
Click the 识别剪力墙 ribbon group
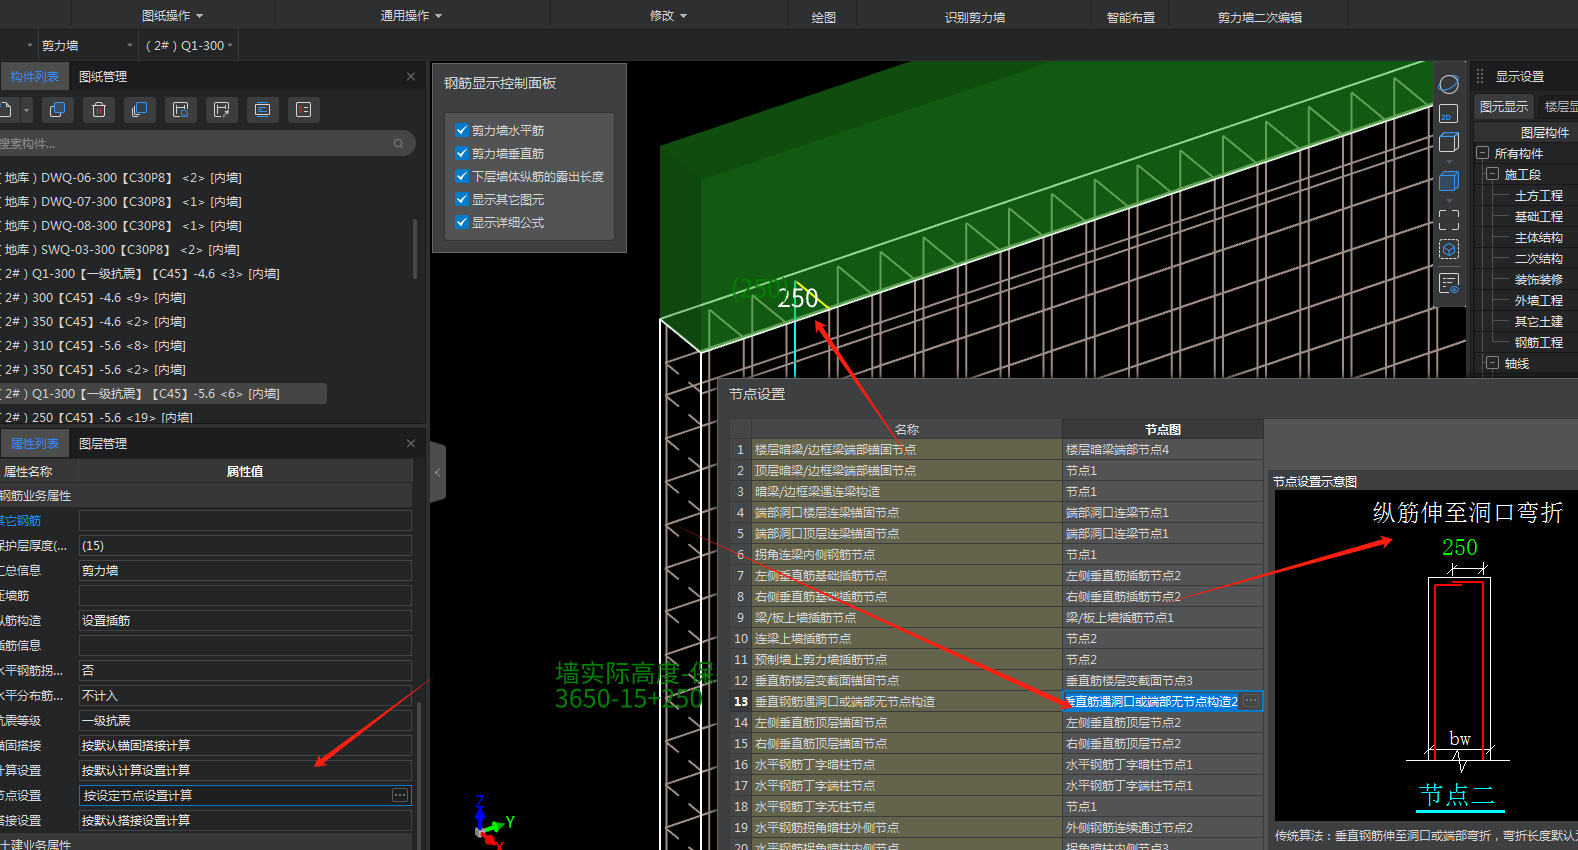(975, 17)
